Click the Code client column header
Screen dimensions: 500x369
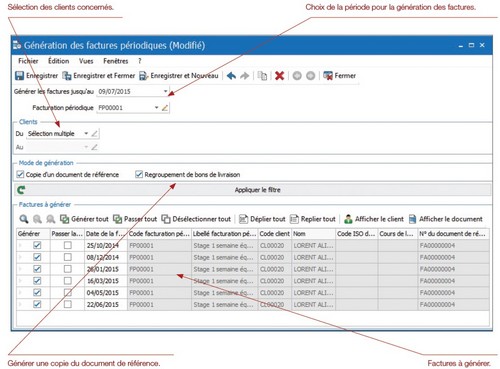tap(274, 234)
